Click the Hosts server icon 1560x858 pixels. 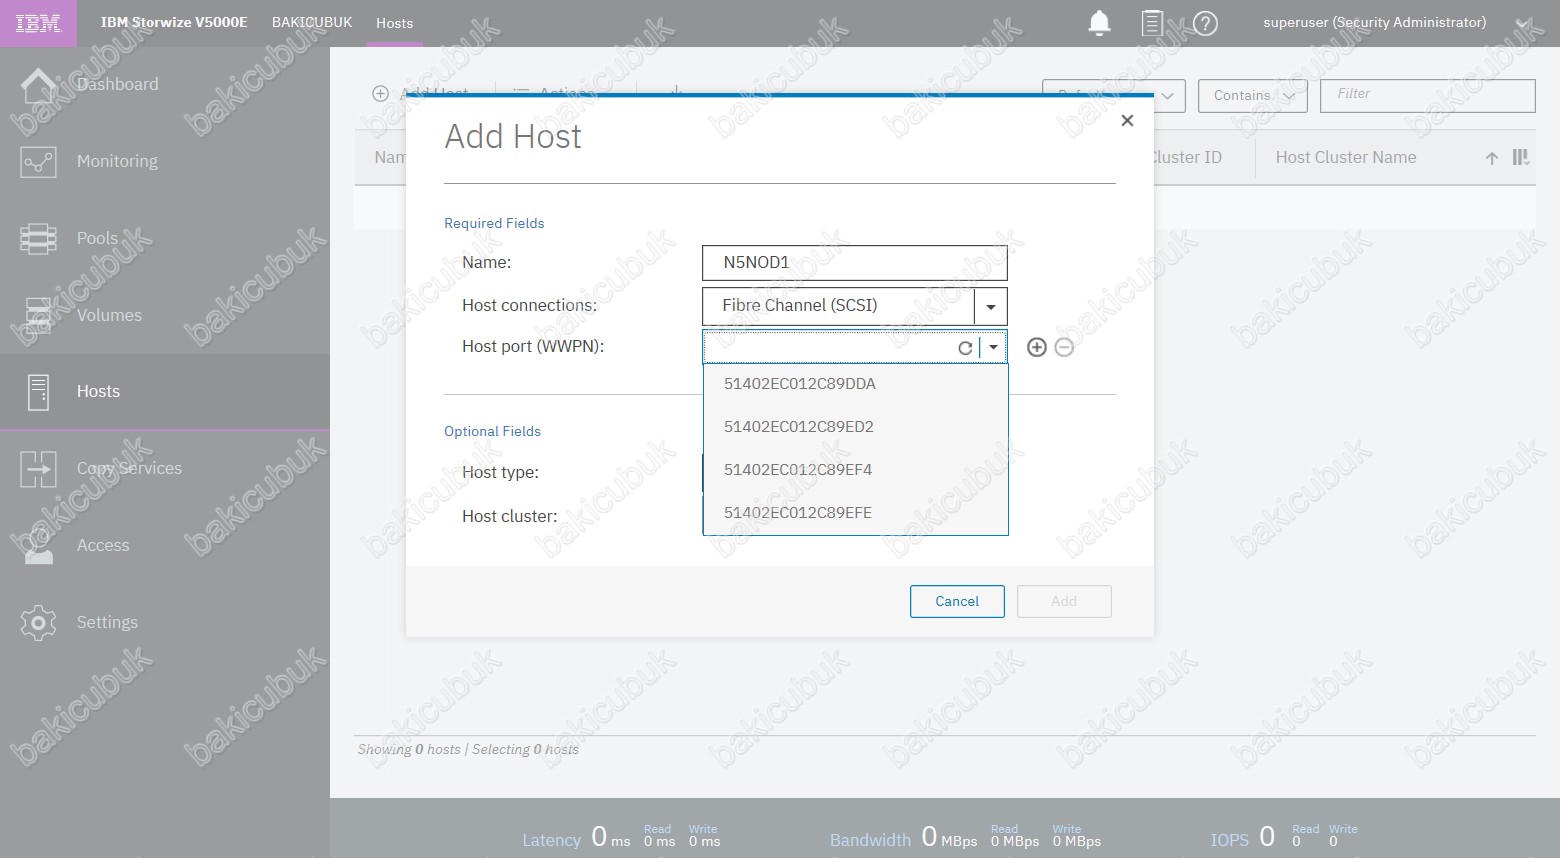point(38,392)
